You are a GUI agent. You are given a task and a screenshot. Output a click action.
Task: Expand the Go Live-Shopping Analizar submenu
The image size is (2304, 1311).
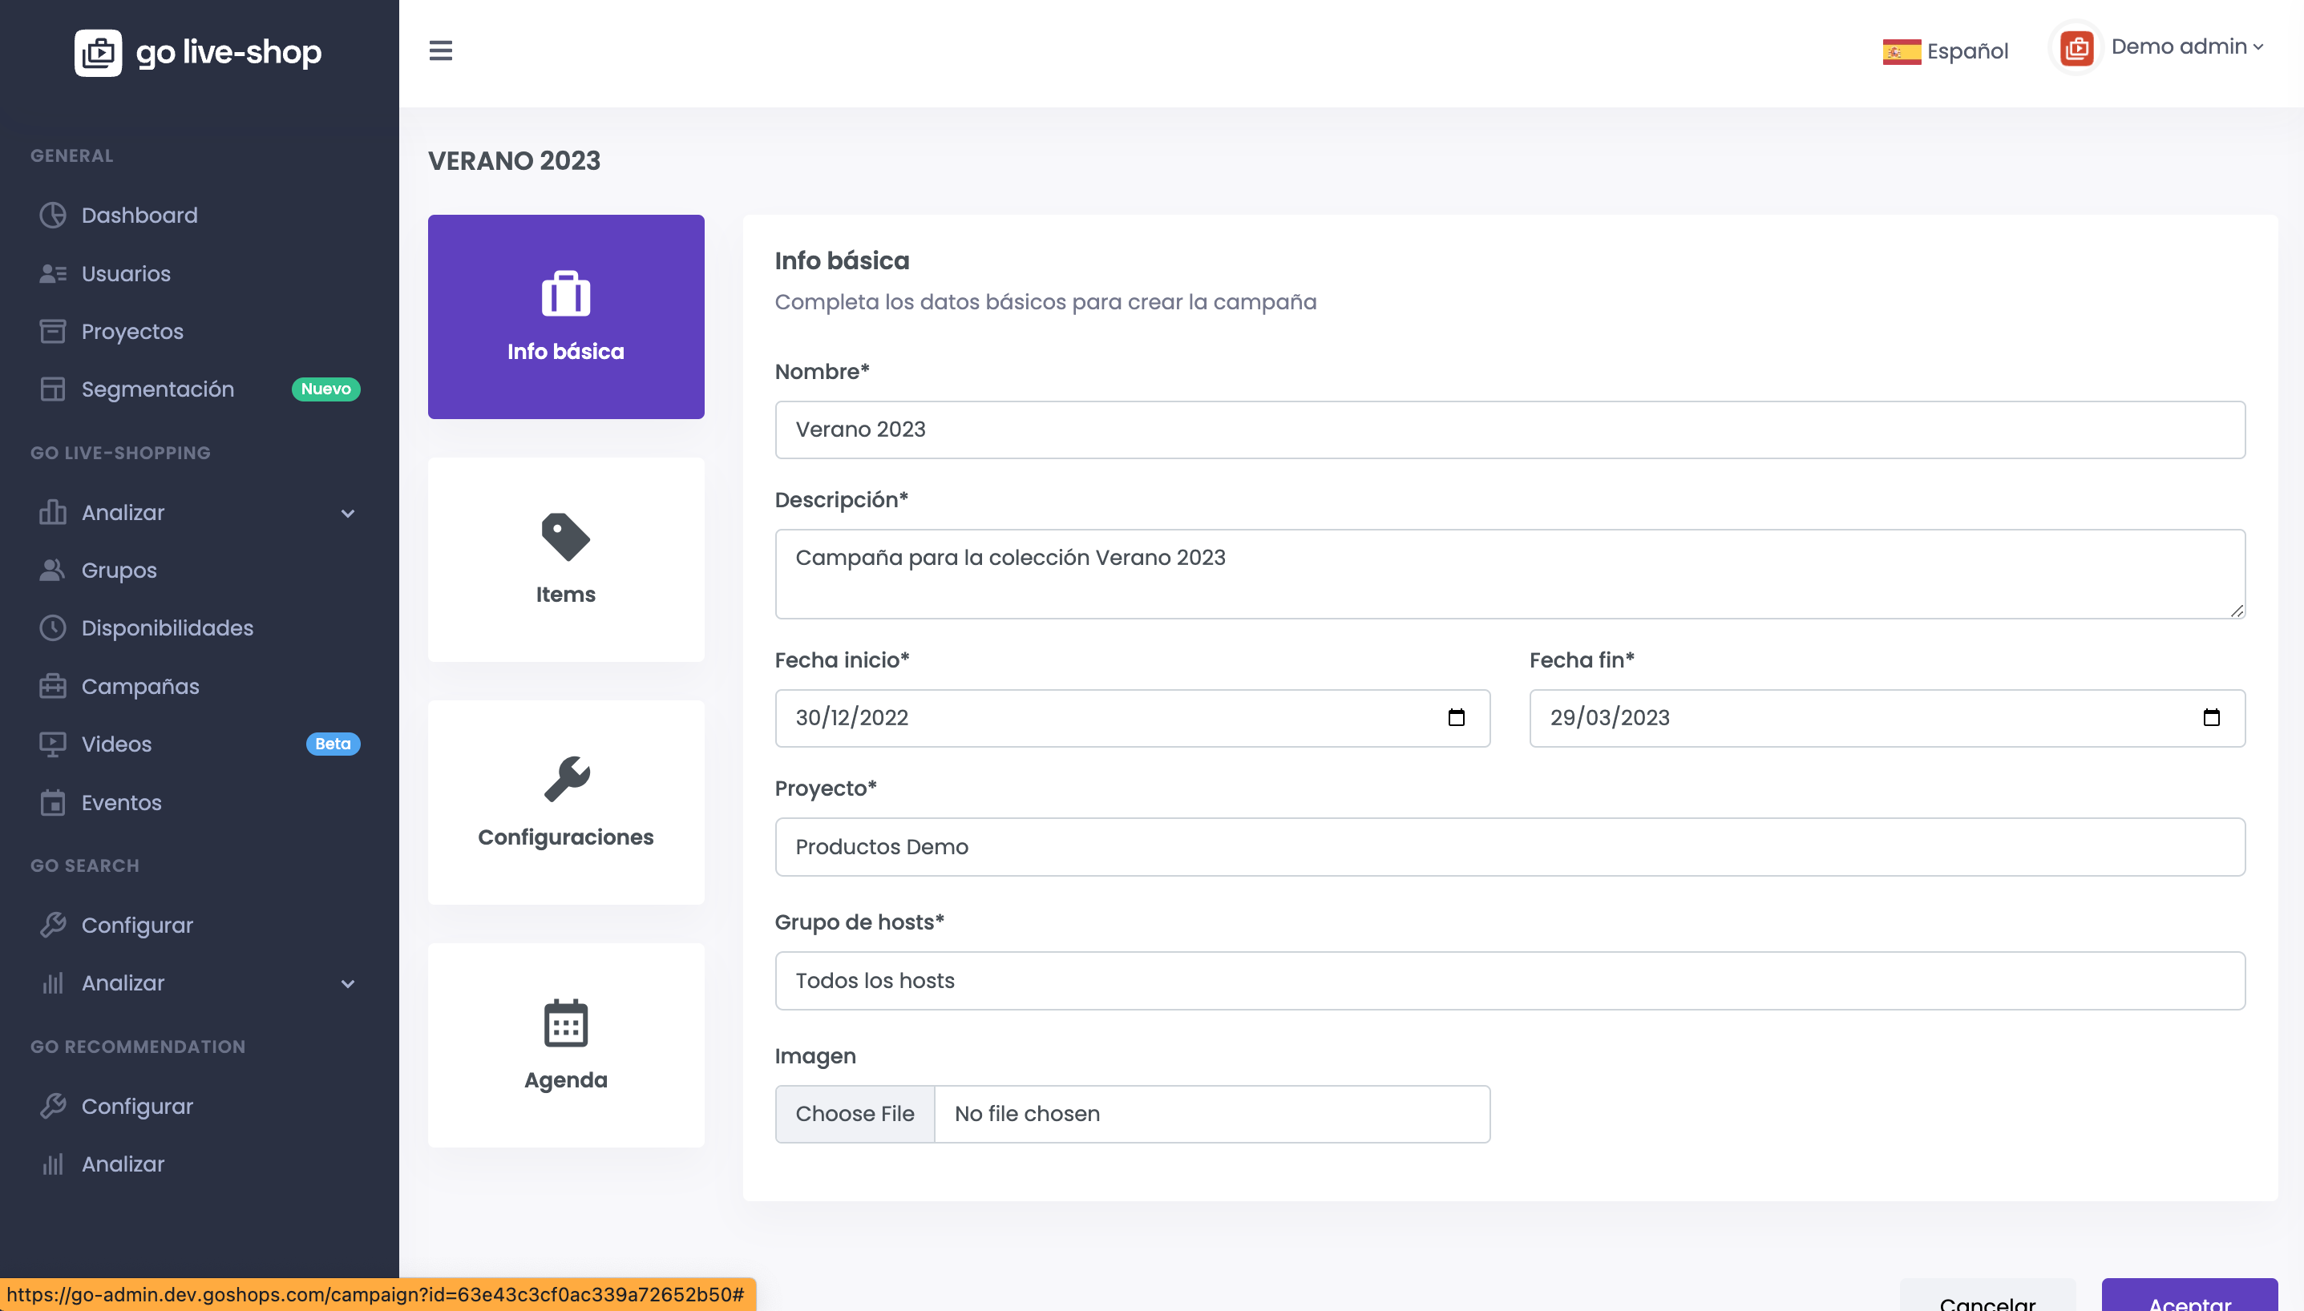point(347,513)
